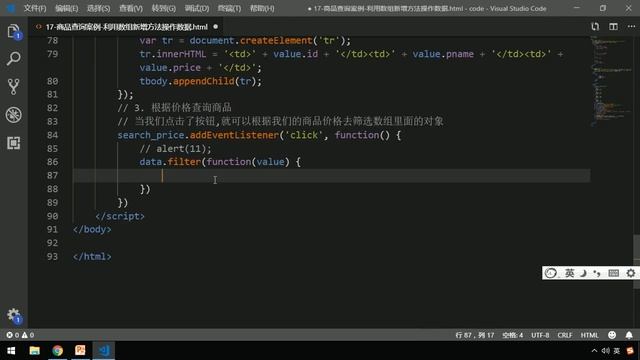Open the Debug view in activity bar
640x360 pixels.
[13, 115]
